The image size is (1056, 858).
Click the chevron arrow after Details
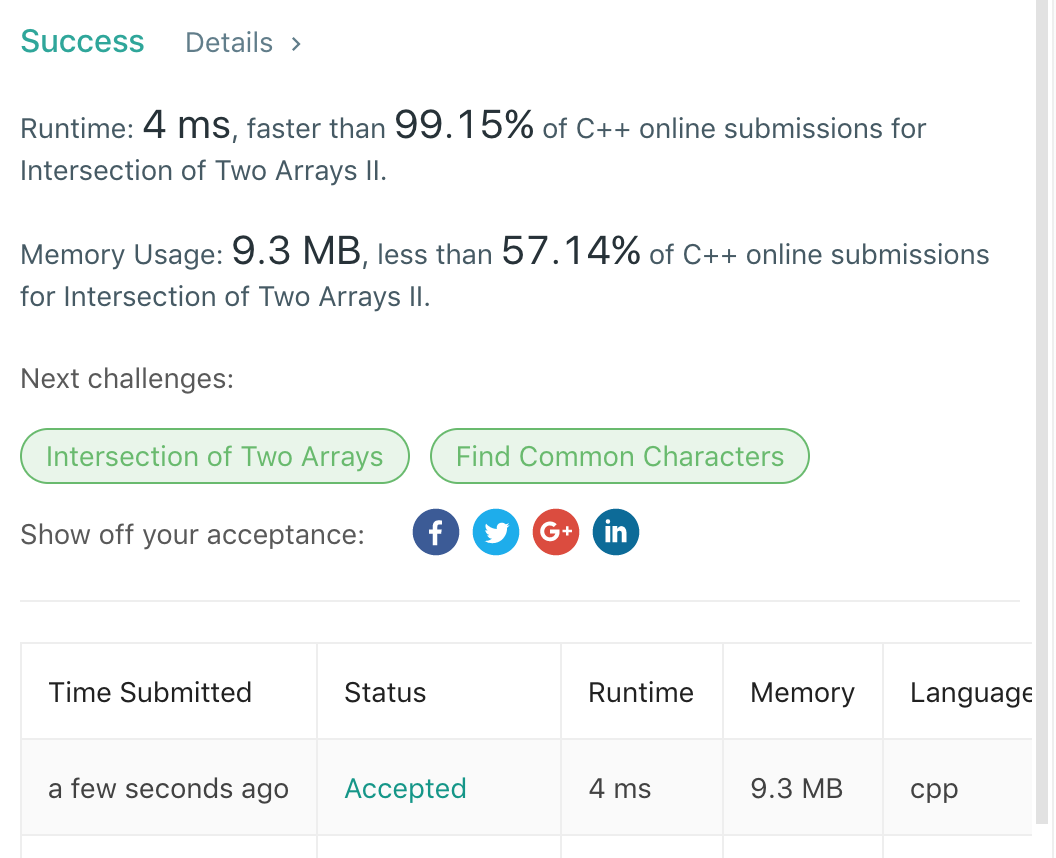pyautogui.click(x=296, y=43)
